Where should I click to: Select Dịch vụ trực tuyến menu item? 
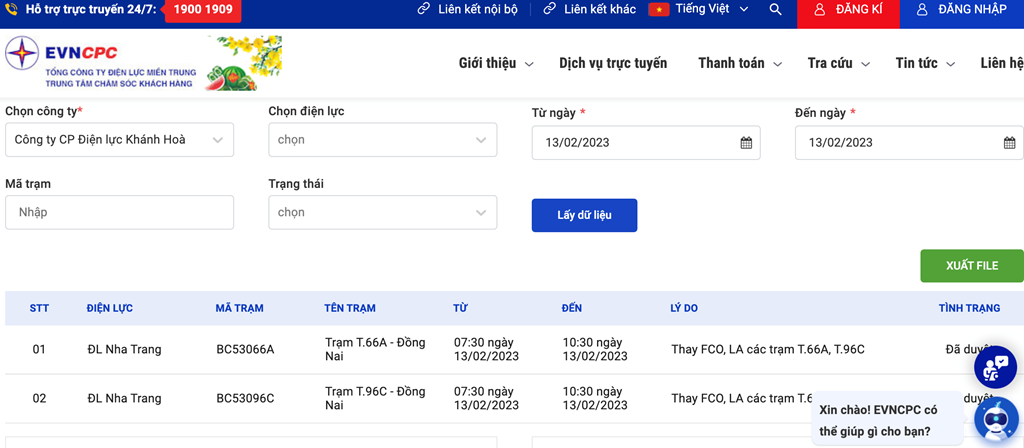[x=613, y=63]
